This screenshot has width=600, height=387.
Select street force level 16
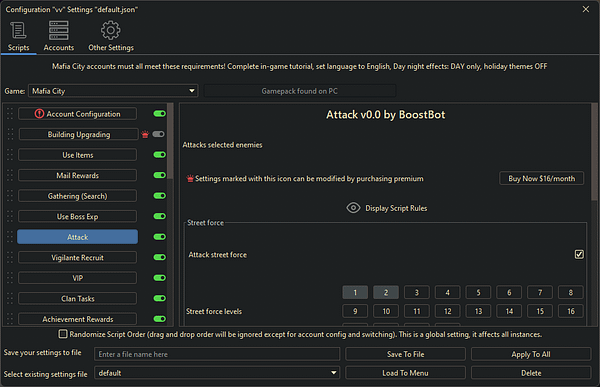click(571, 311)
